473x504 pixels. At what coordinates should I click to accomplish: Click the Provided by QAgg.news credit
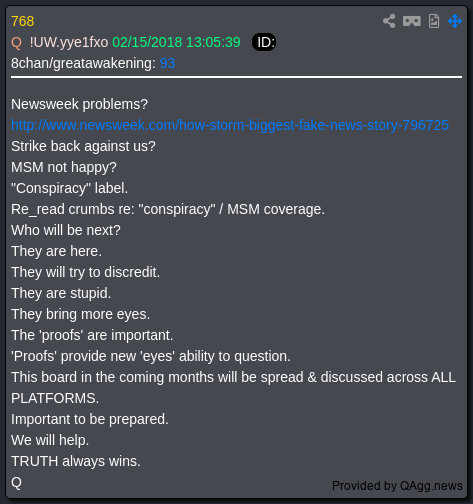click(397, 486)
